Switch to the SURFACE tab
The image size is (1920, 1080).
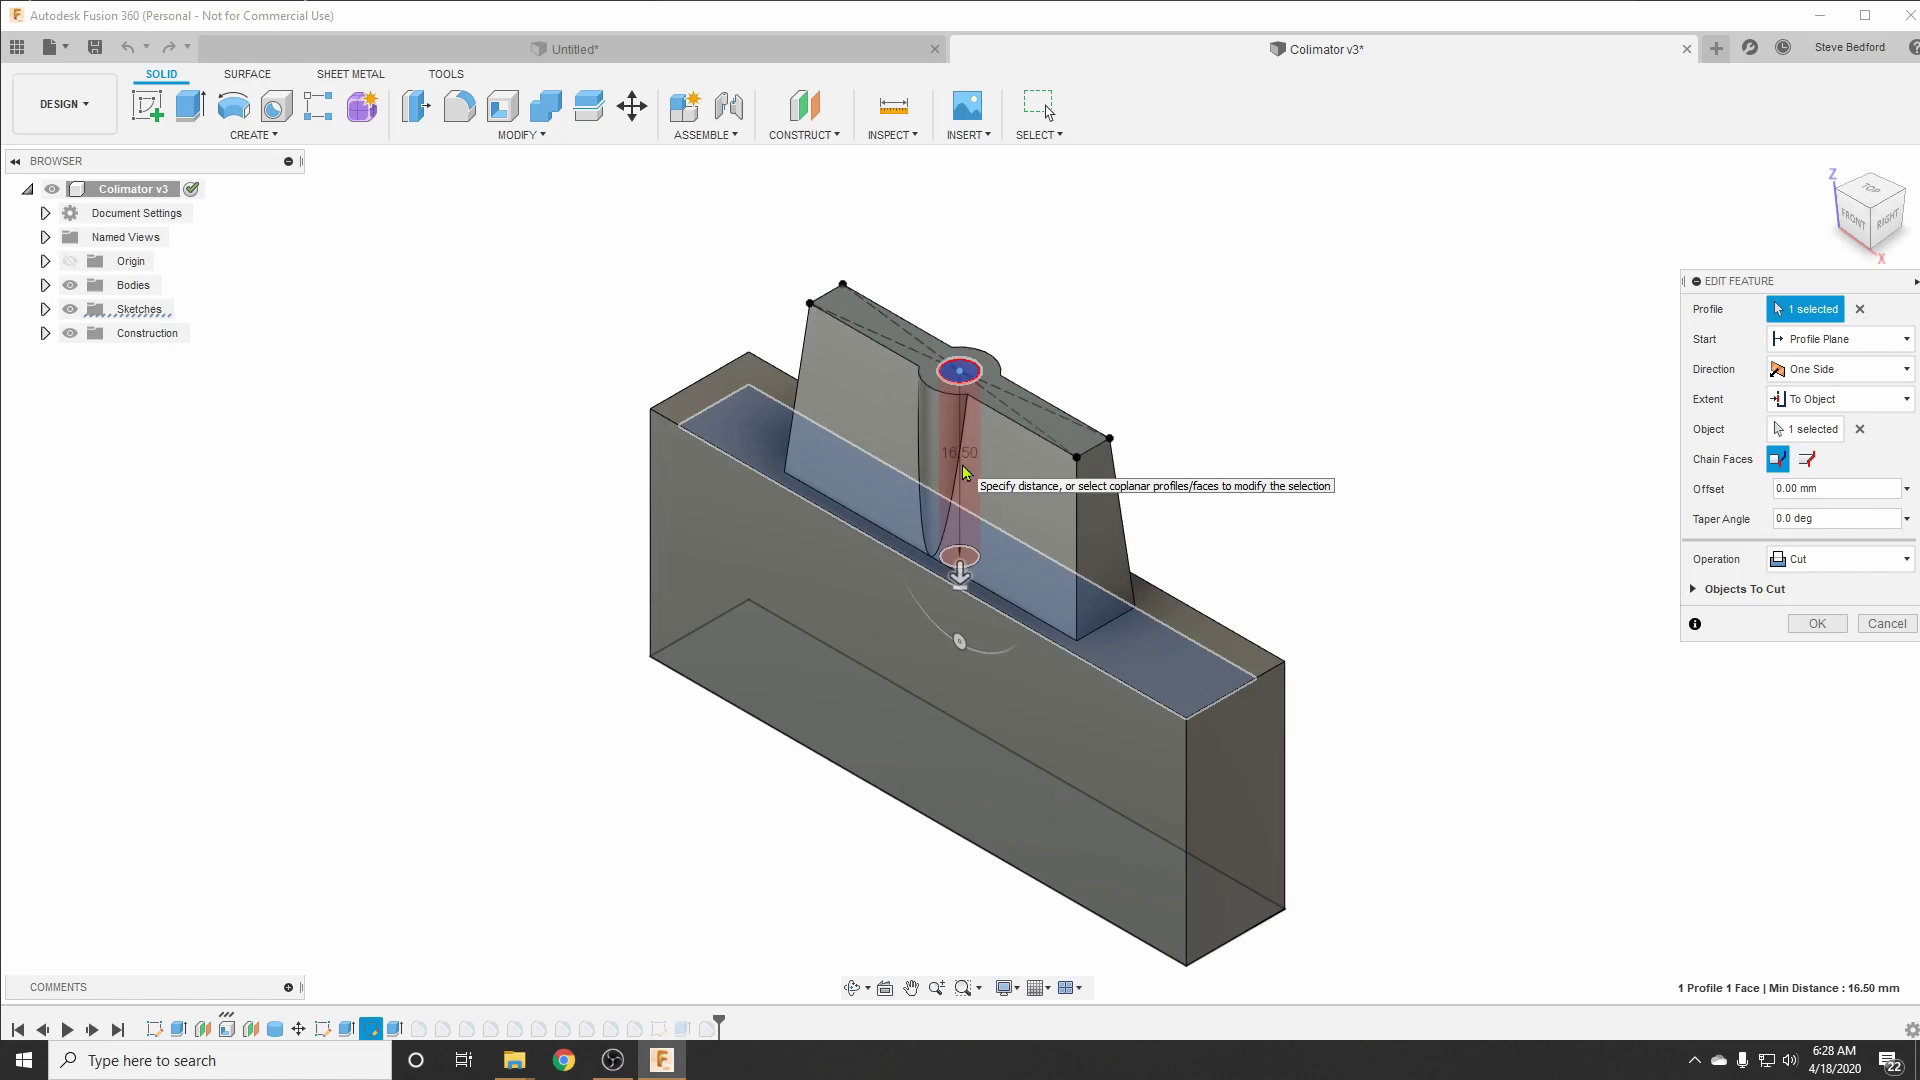247,74
